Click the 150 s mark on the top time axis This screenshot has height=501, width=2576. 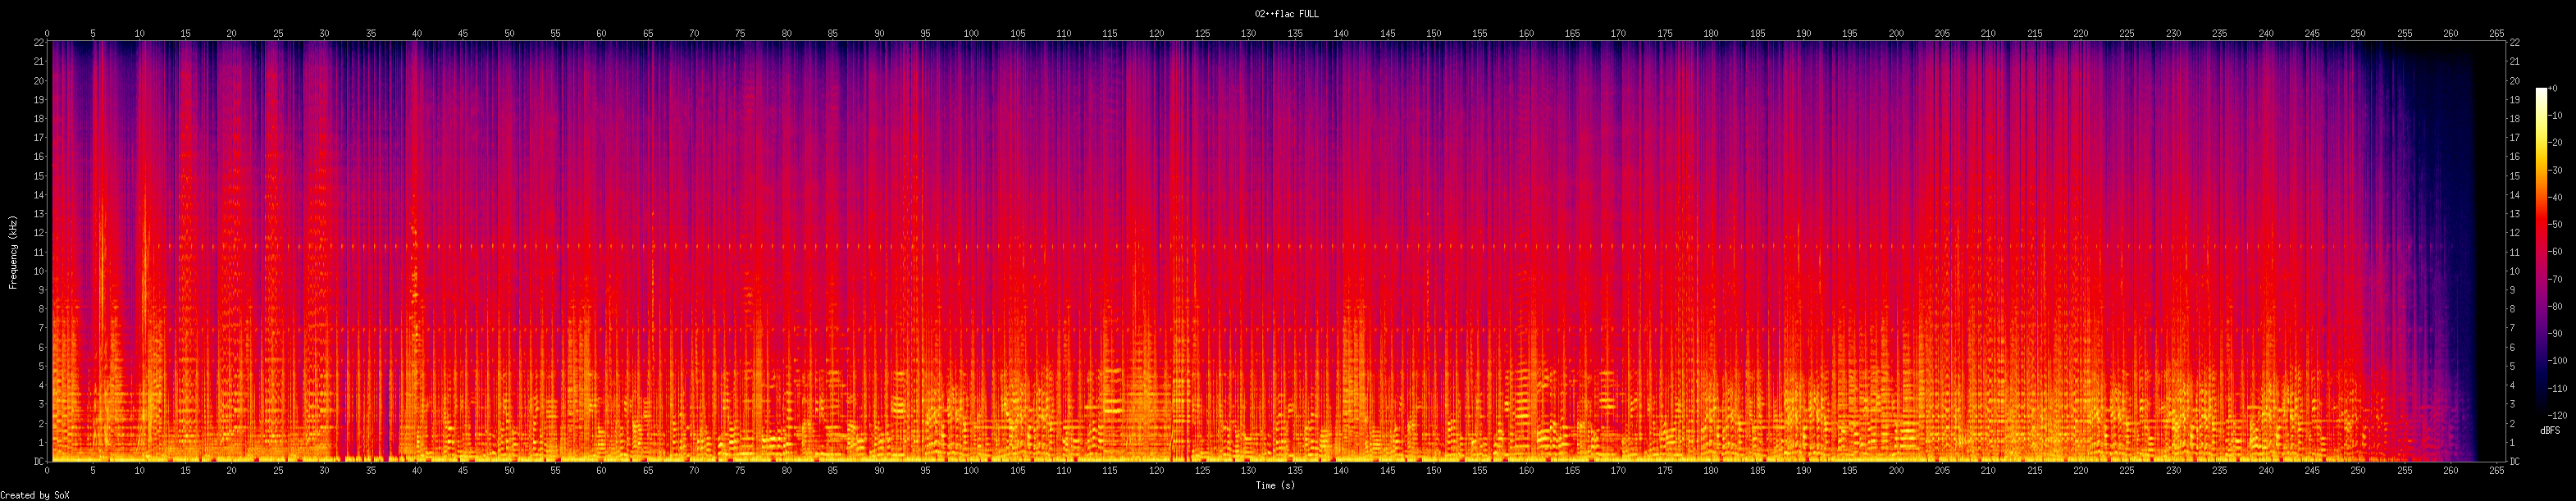click(x=1433, y=34)
